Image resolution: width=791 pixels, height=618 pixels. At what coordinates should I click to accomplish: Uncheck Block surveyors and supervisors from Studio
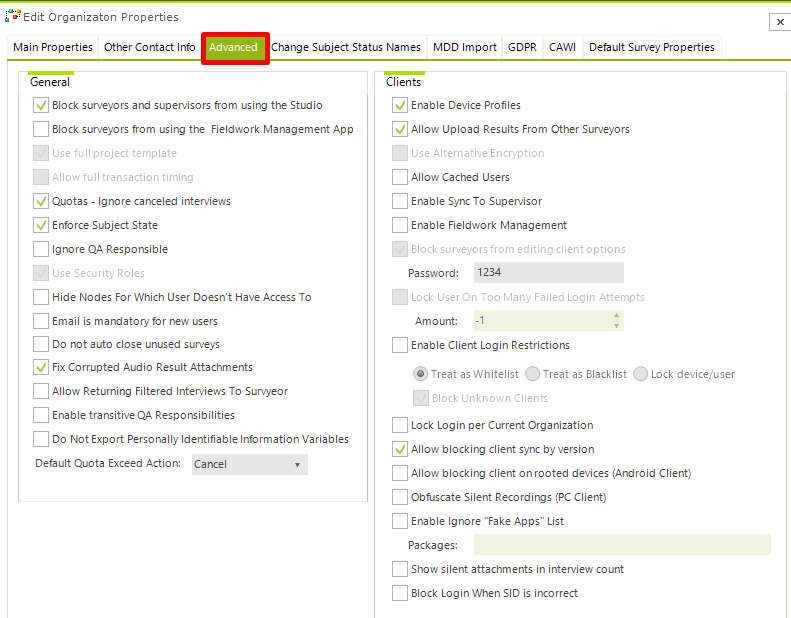41,105
